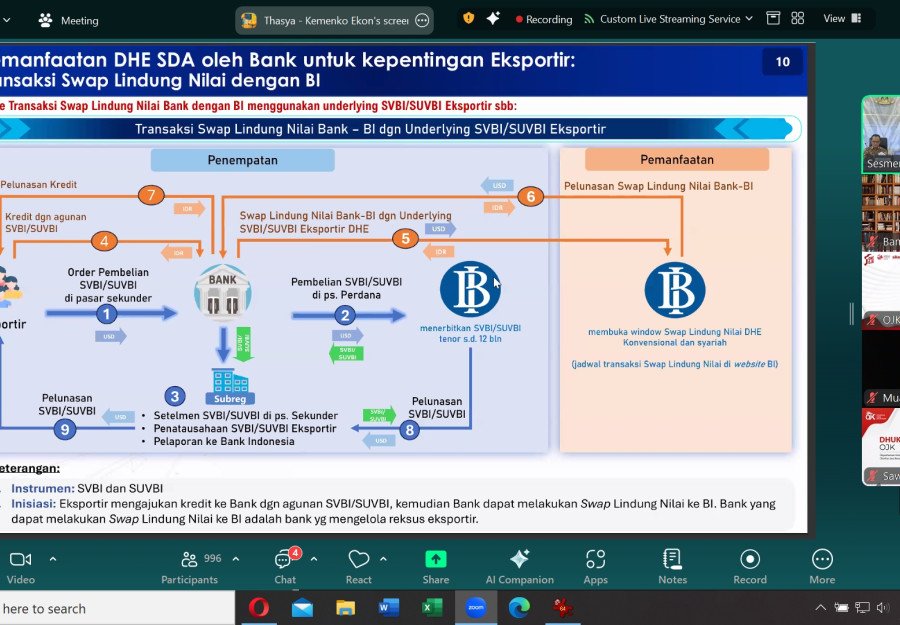Select the OJK participant thumbnail
900x625 pixels.
(881, 290)
